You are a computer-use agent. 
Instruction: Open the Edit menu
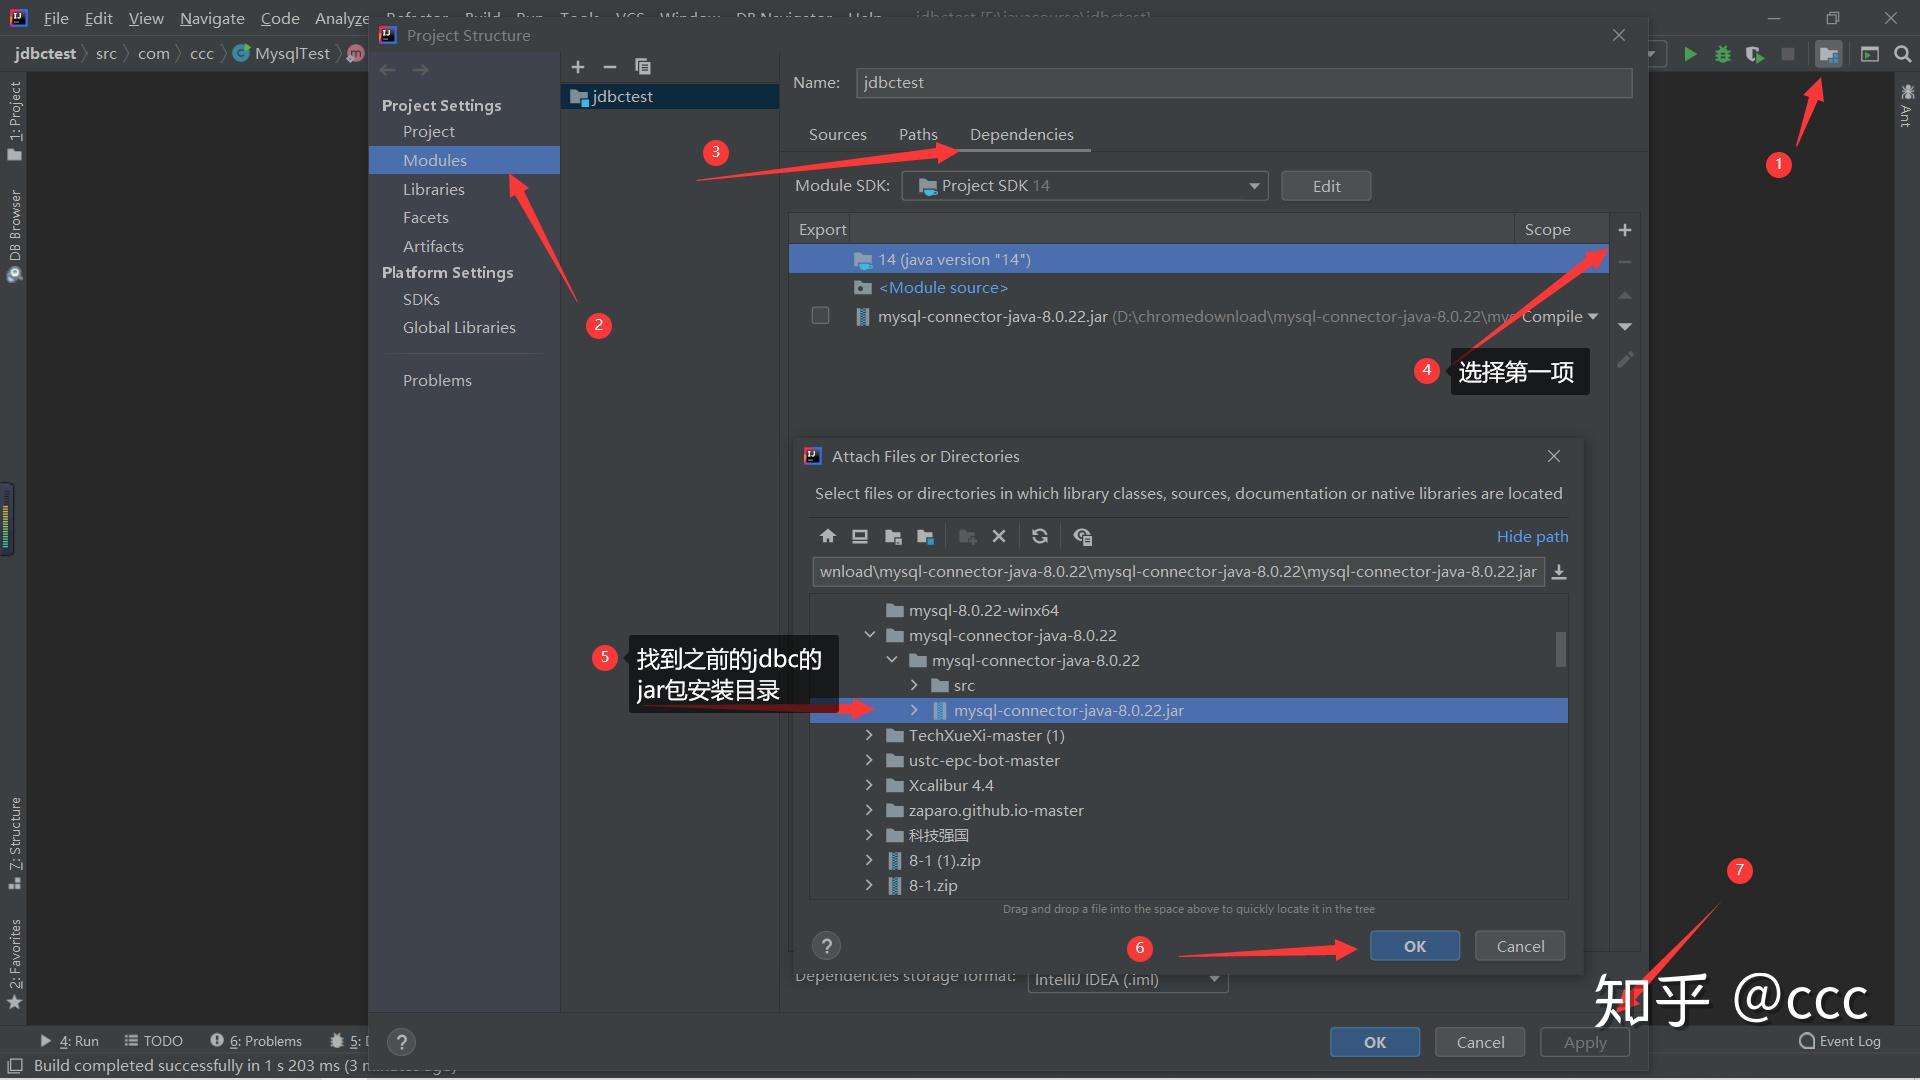pyautogui.click(x=98, y=18)
